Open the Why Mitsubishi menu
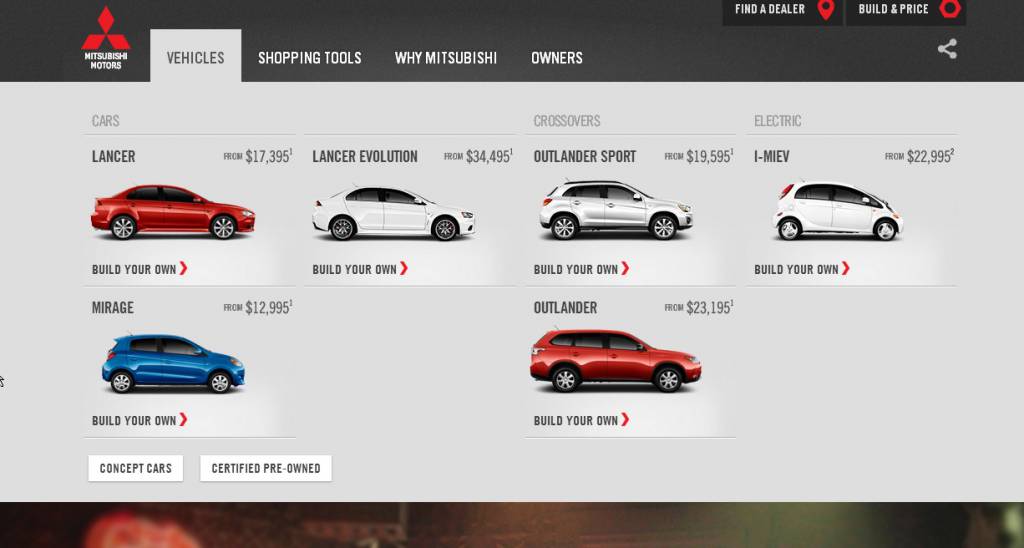This screenshot has width=1024, height=548. tap(446, 58)
